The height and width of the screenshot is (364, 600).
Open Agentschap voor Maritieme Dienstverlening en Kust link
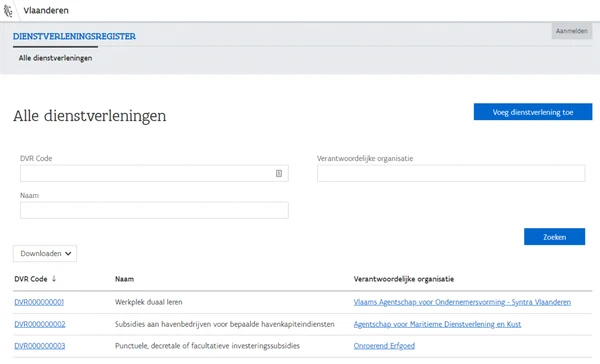click(437, 324)
